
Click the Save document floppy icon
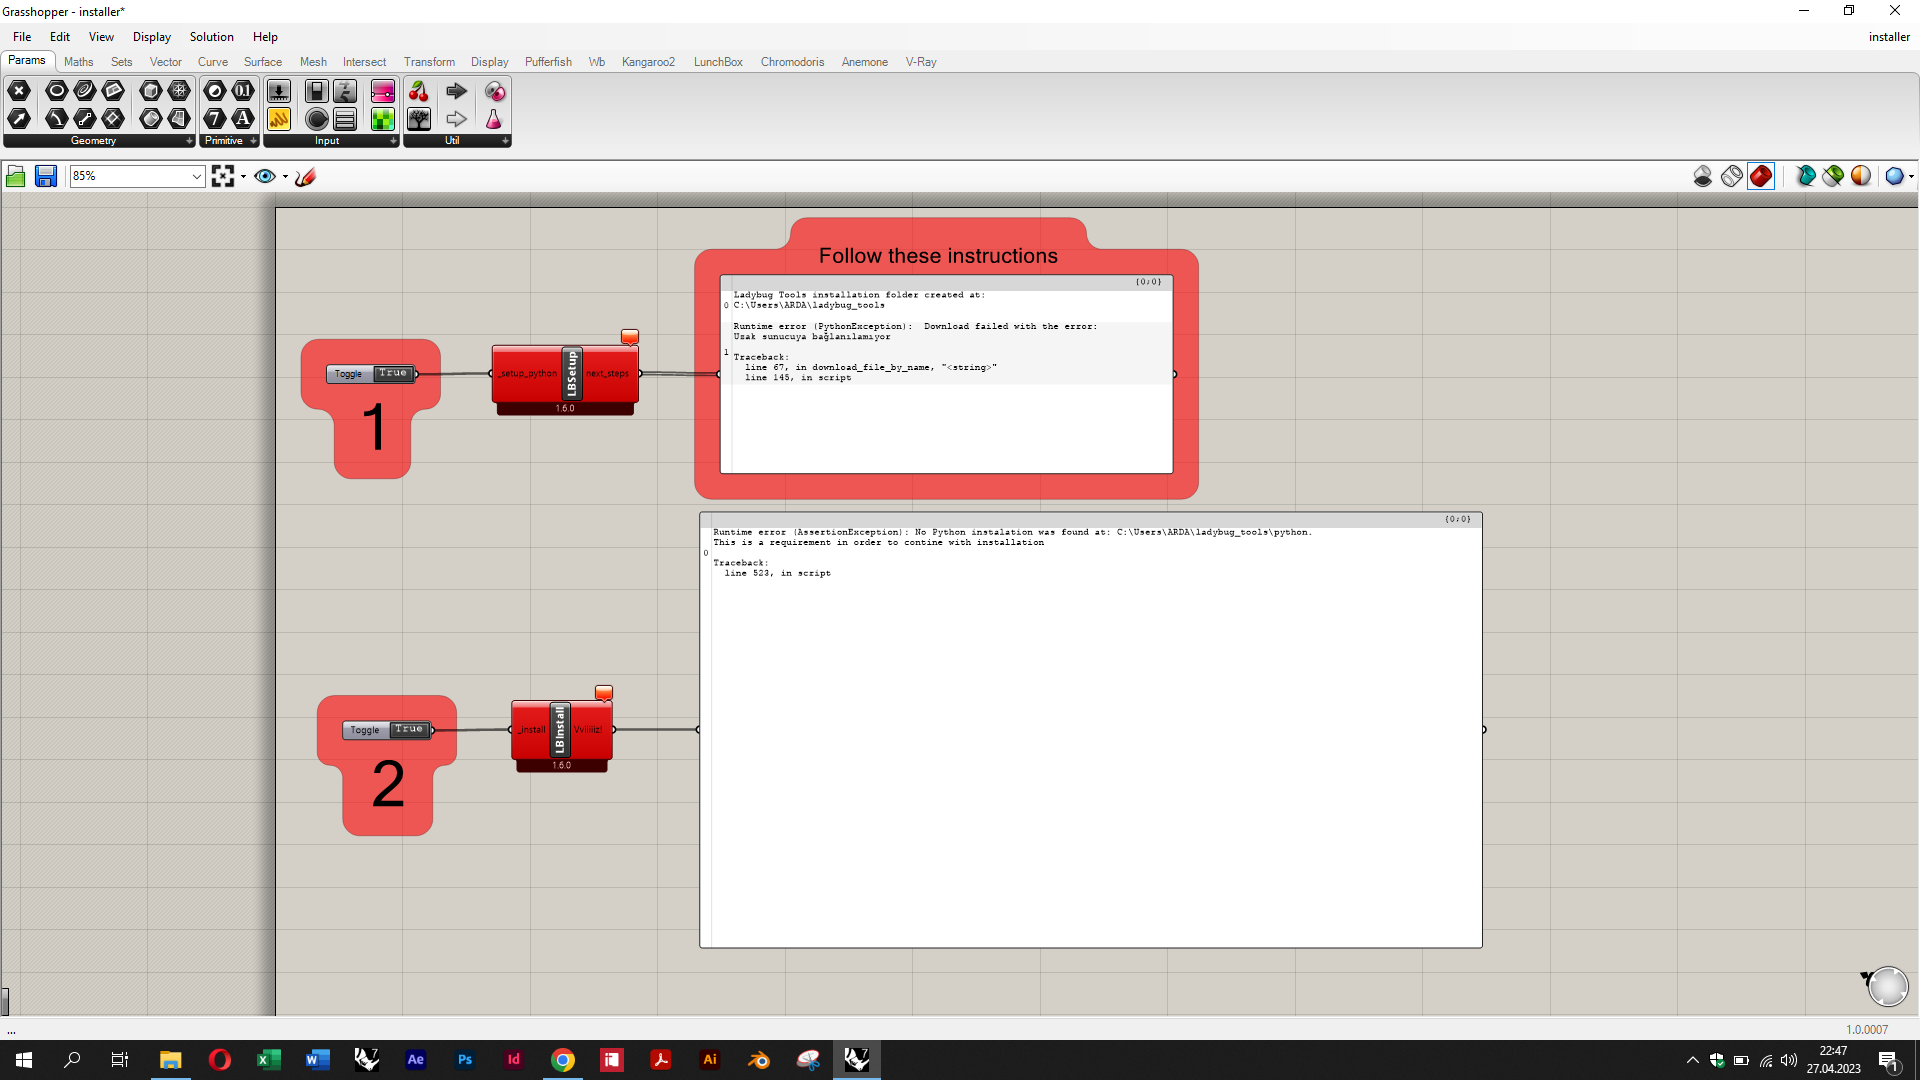pos(46,176)
